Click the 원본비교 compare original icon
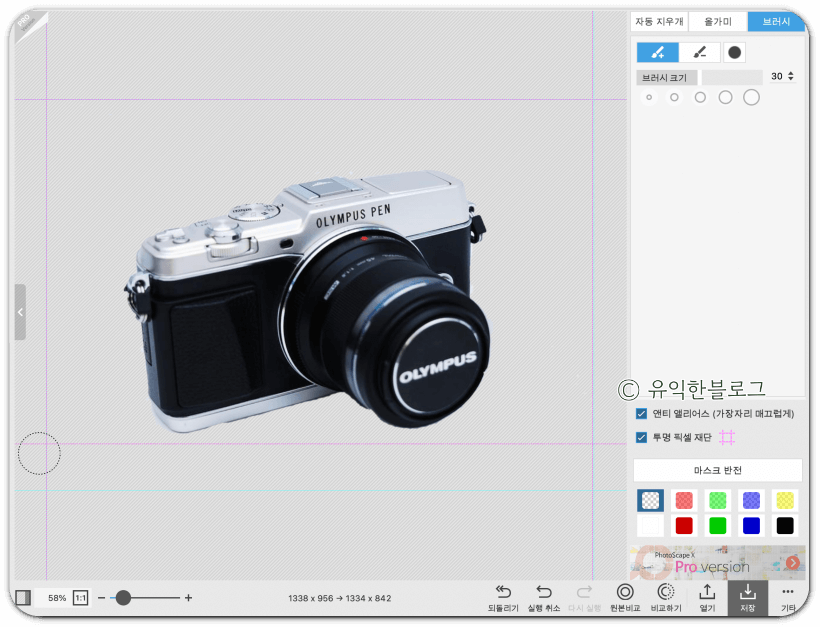 click(625, 592)
